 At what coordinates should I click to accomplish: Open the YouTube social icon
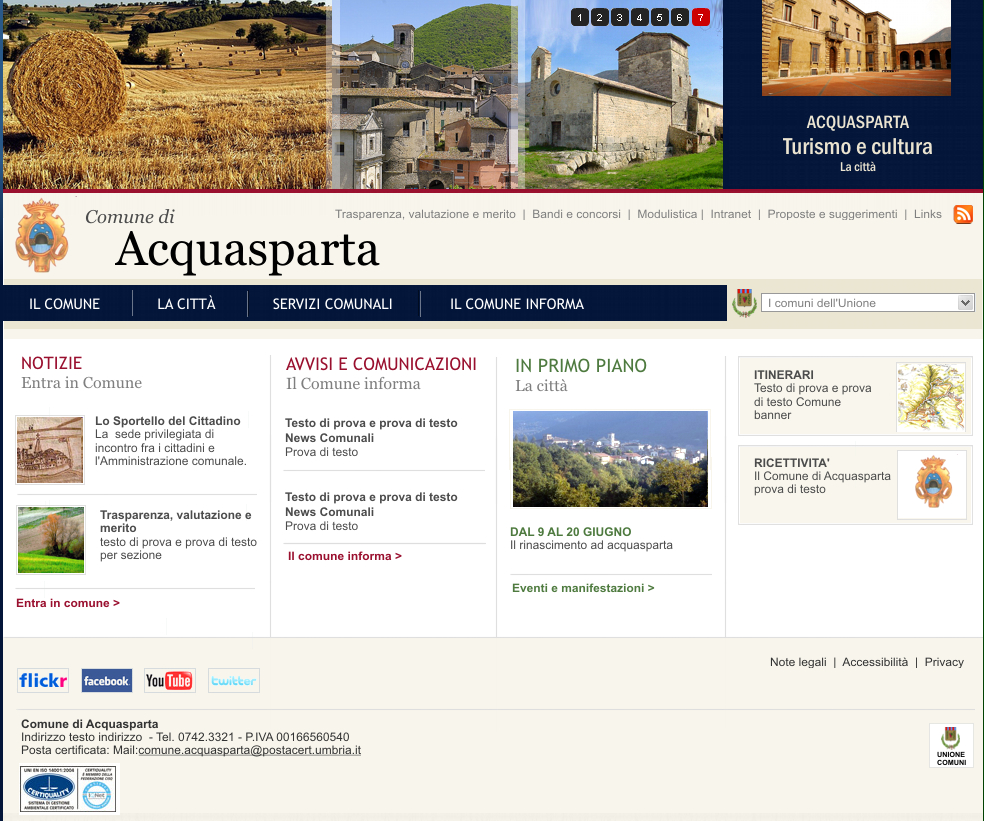coord(169,680)
